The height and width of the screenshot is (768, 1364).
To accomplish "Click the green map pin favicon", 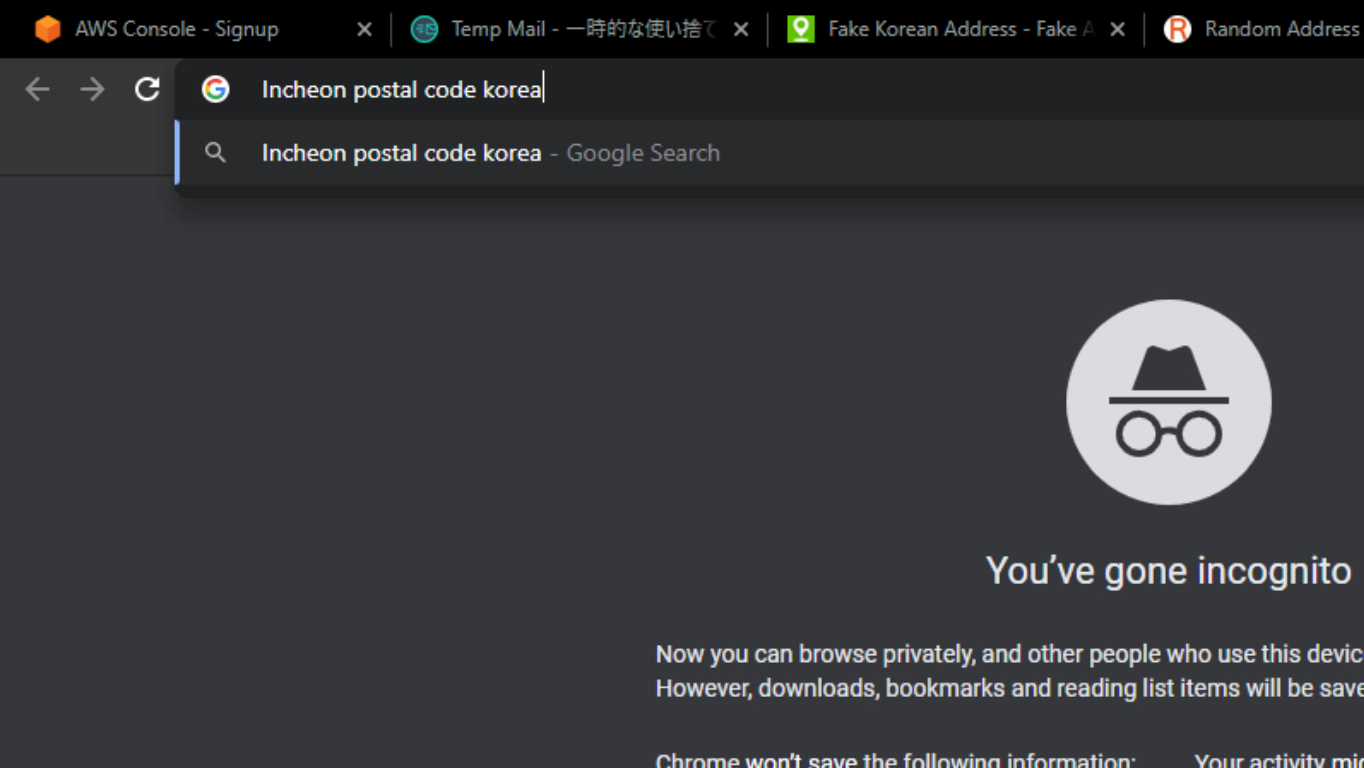I will pos(800,29).
